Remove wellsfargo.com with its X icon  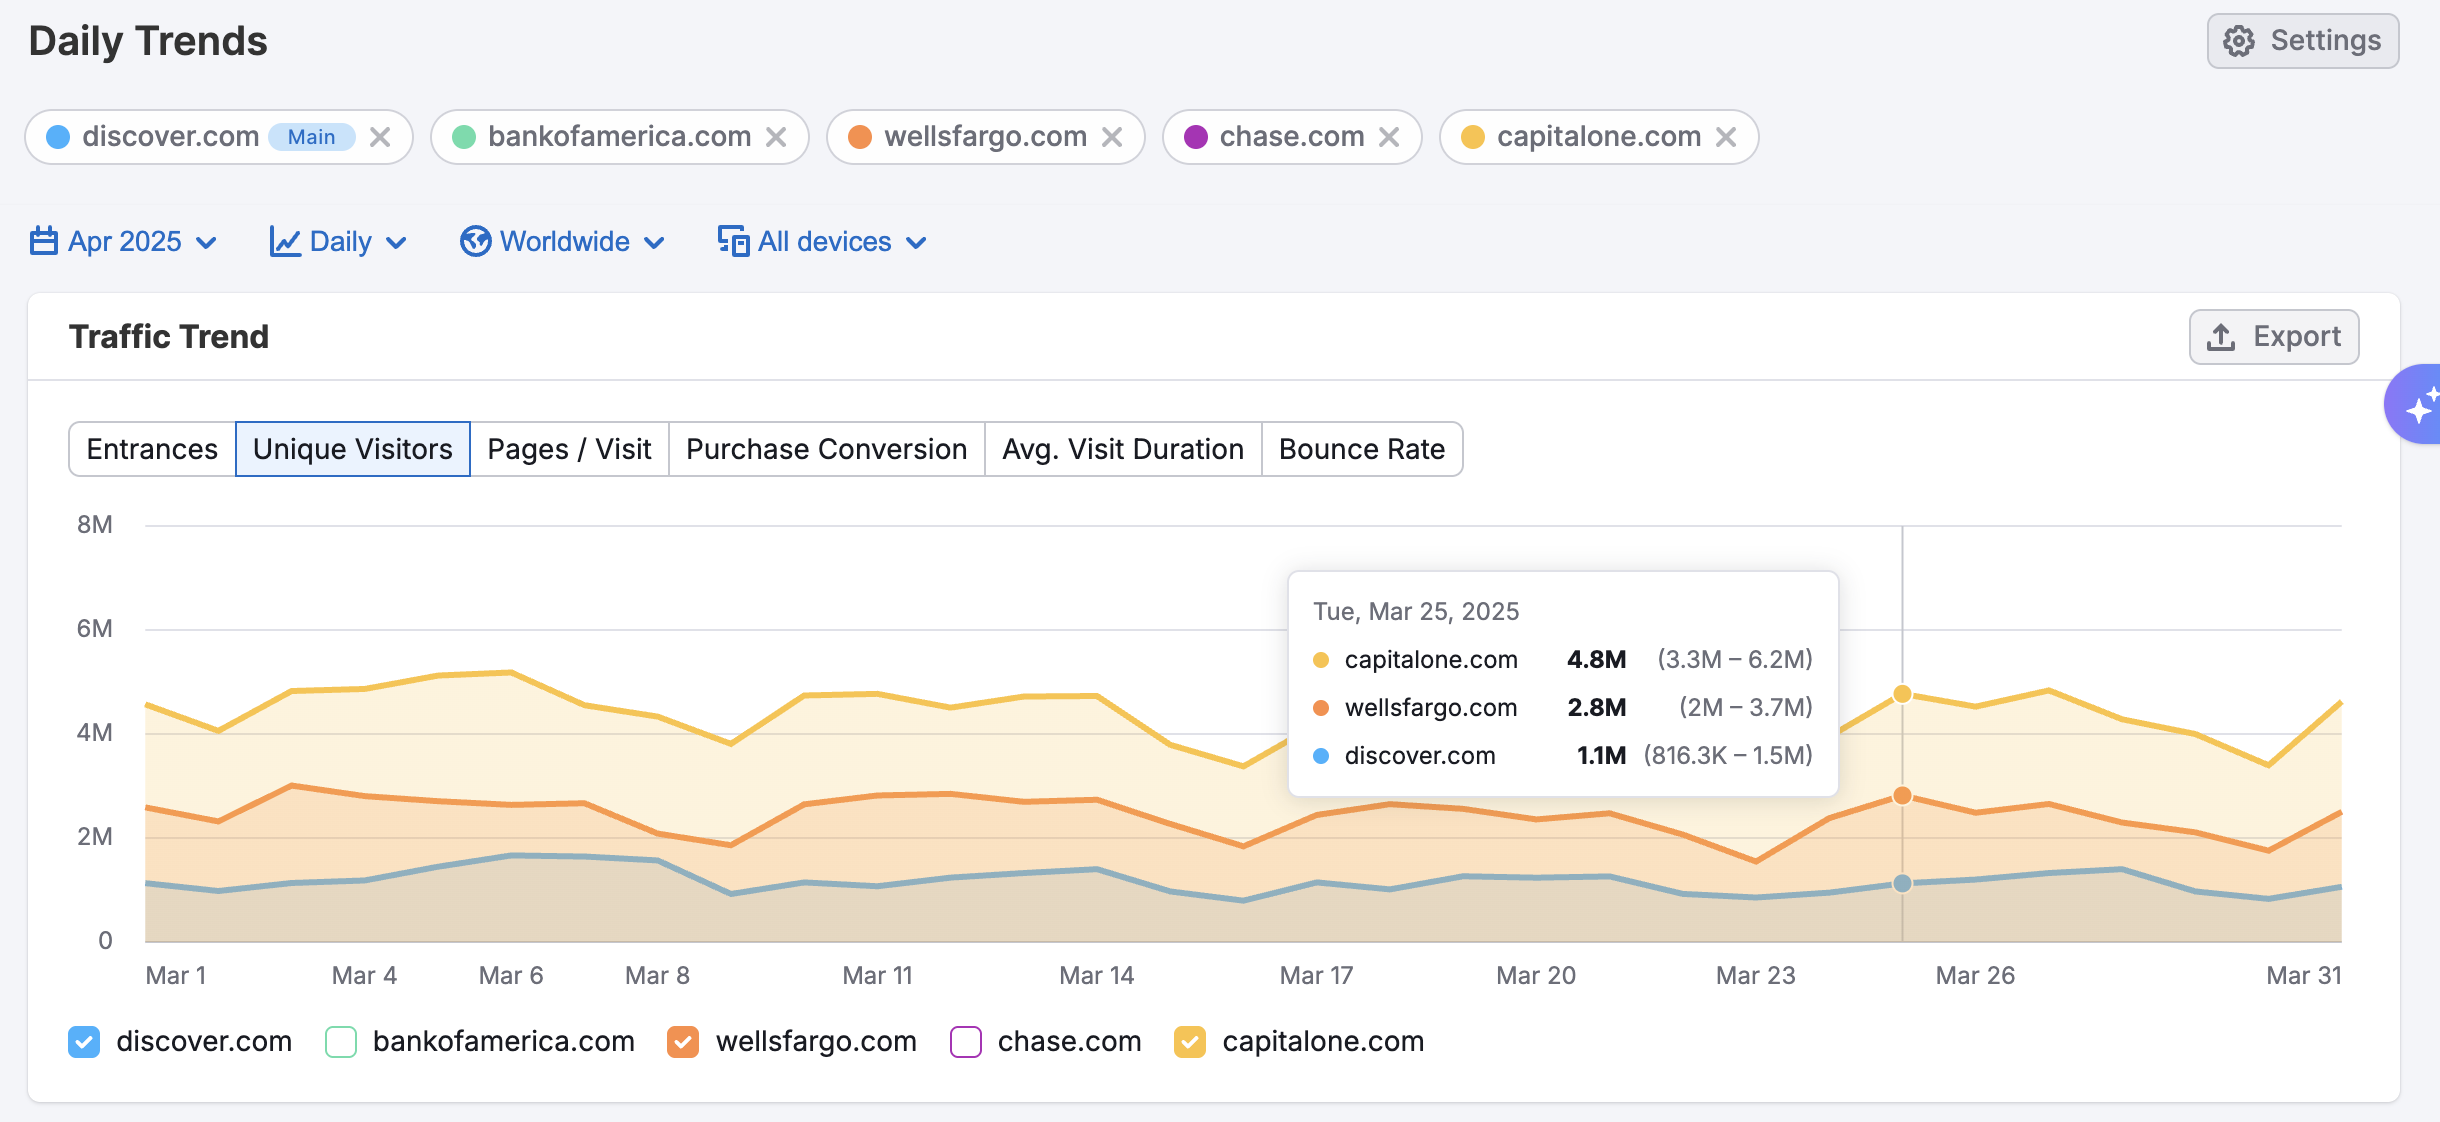1112,137
